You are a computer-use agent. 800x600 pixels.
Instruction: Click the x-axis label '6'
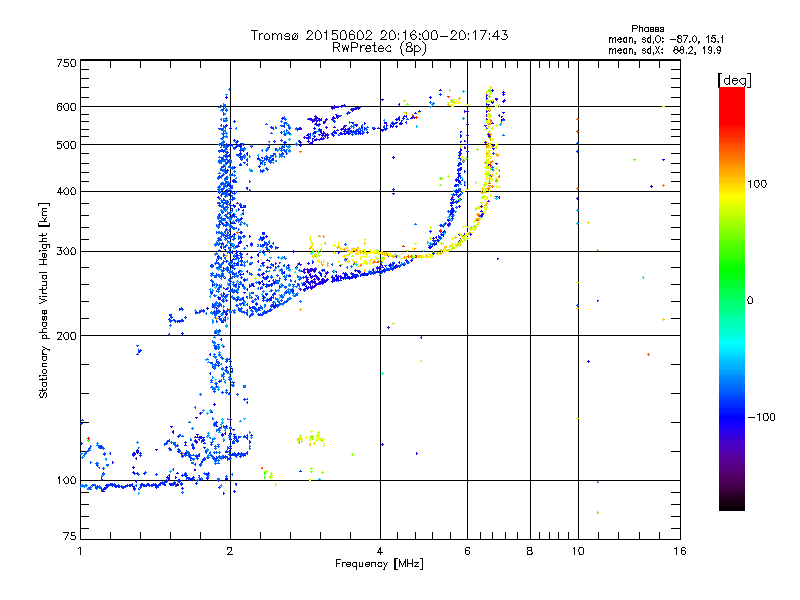[467, 551]
